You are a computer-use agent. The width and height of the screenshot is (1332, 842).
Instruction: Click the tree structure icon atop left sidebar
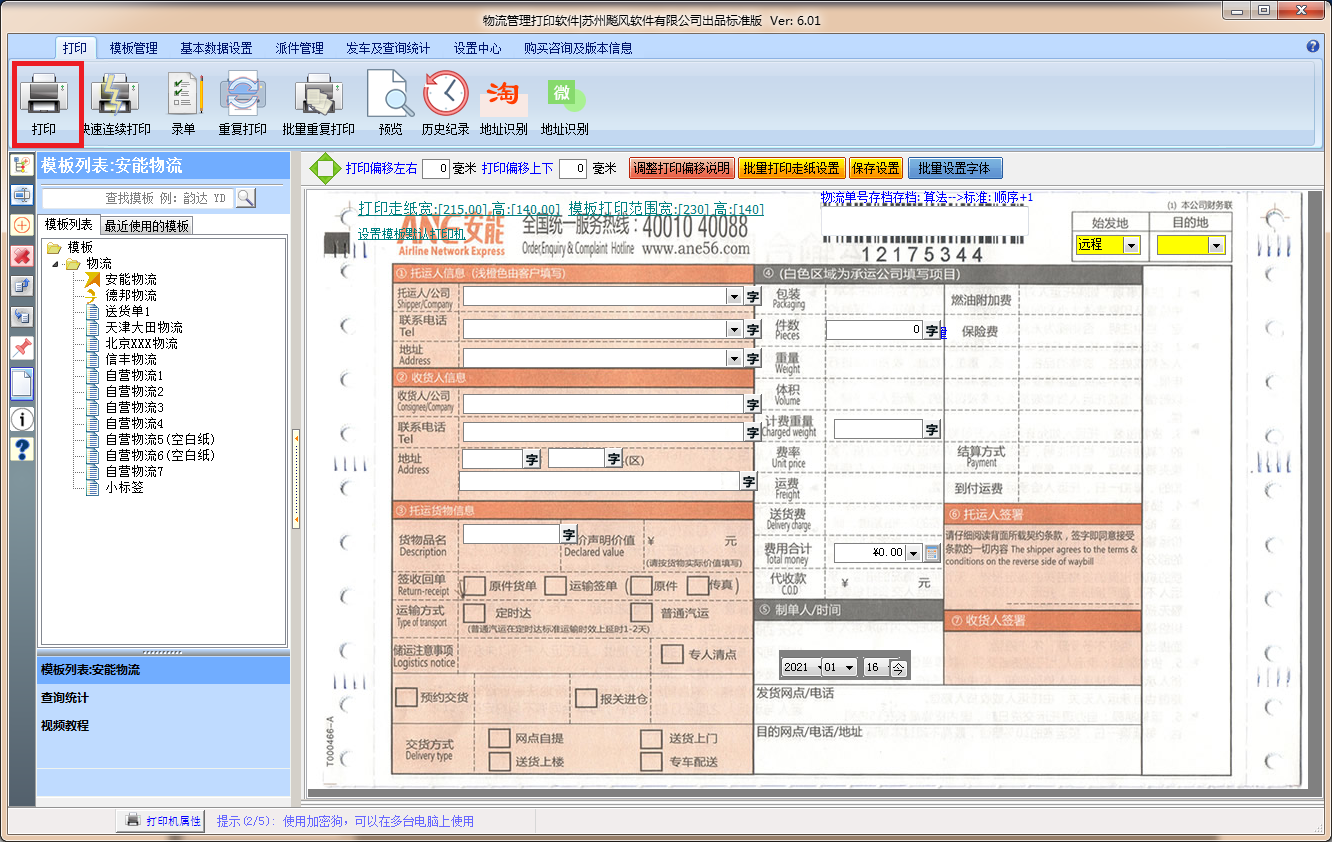click(x=22, y=165)
